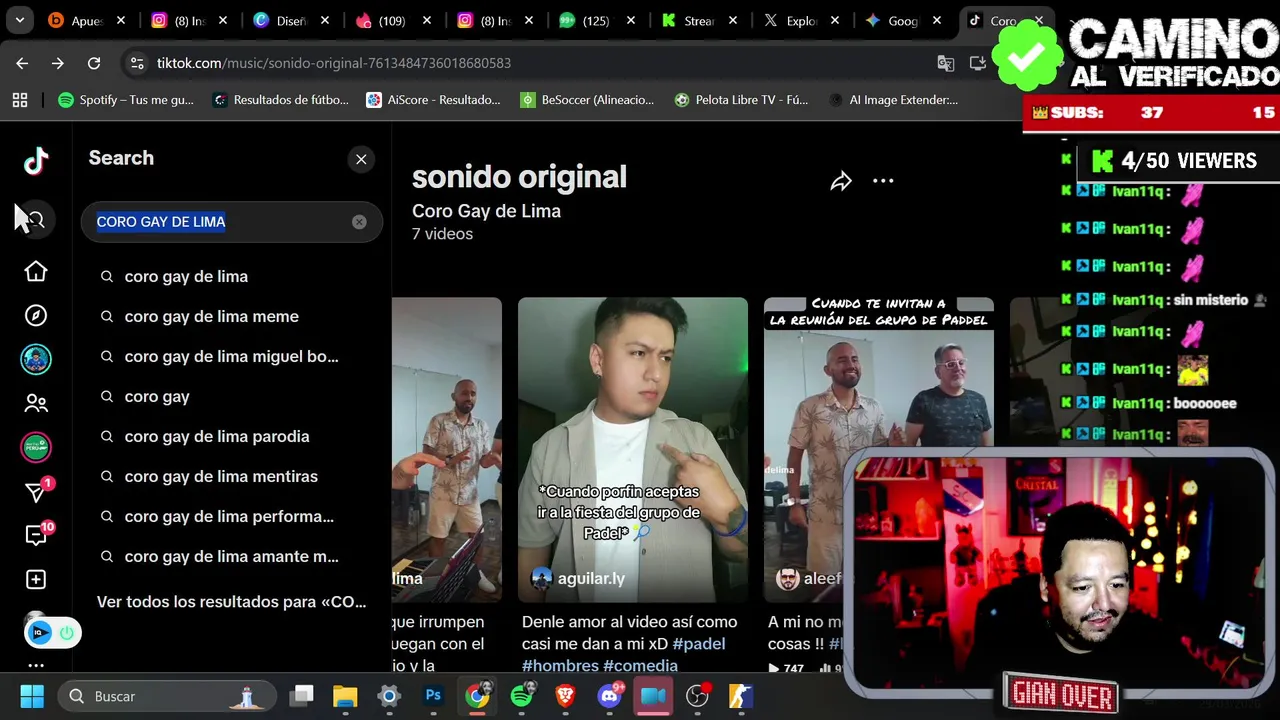Open the AI Image Extender bookmark
The height and width of the screenshot is (720, 1280).
(x=893, y=100)
